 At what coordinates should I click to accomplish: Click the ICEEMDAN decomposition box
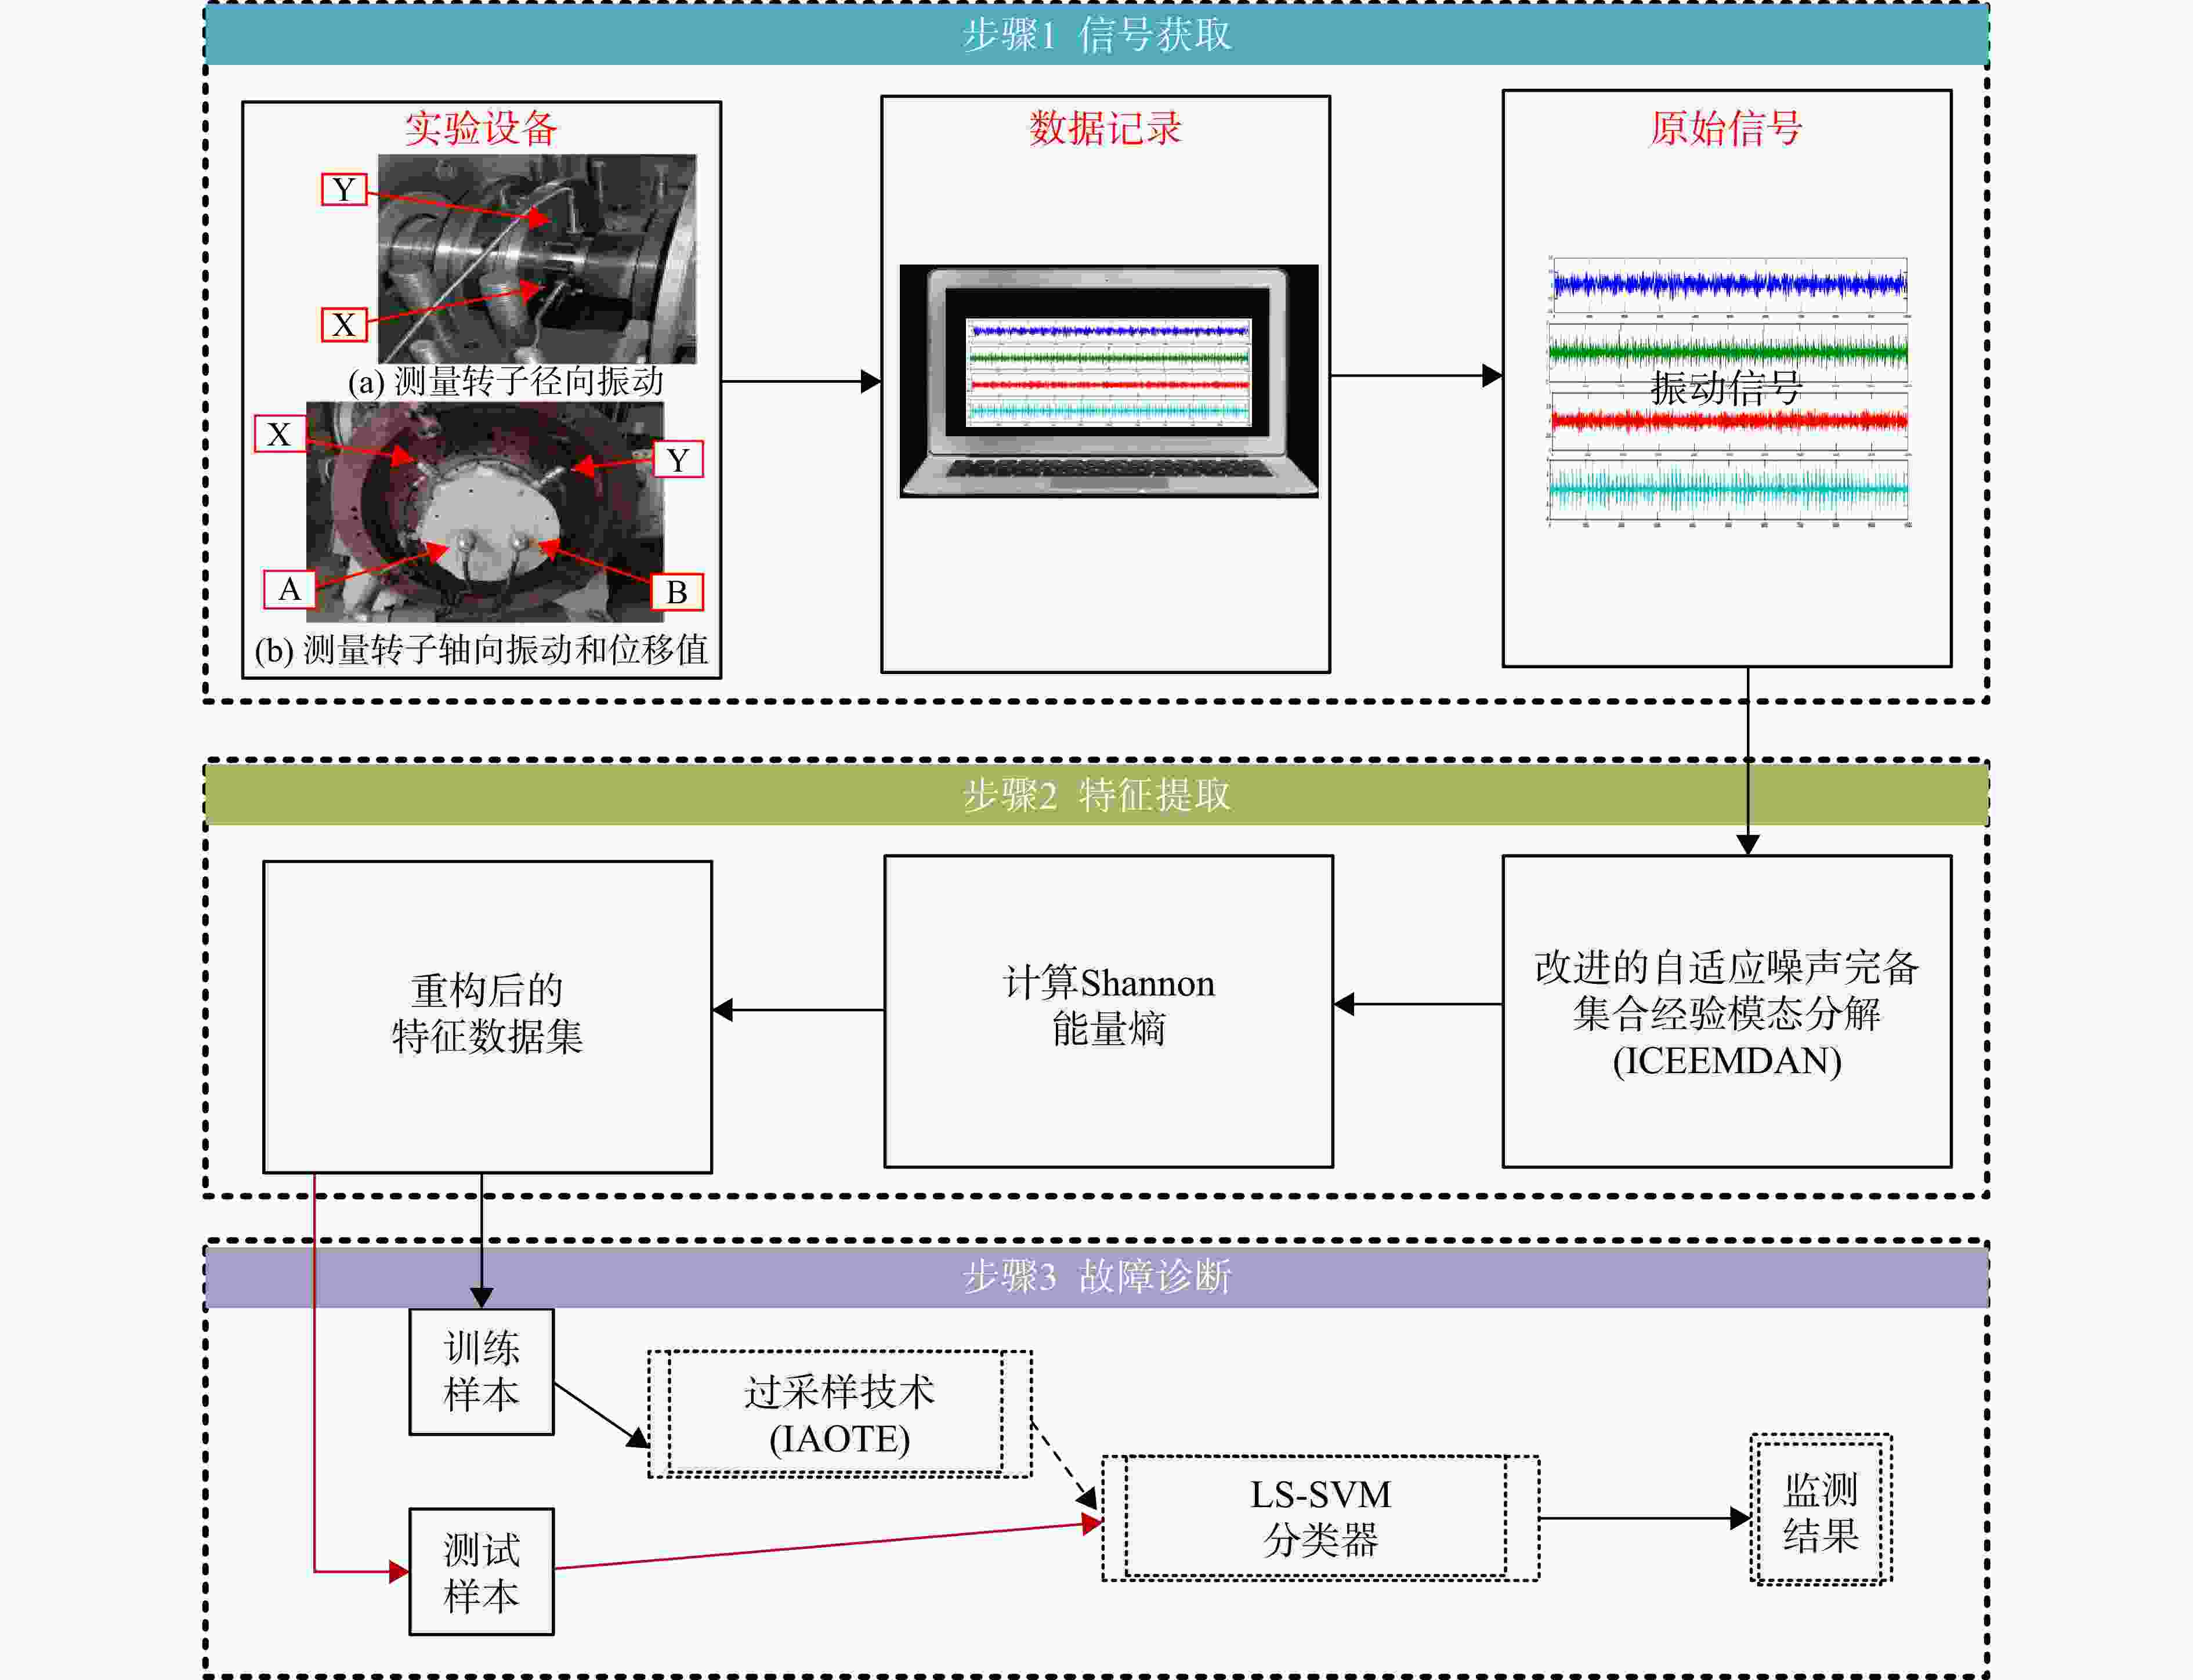[1727, 1011]
